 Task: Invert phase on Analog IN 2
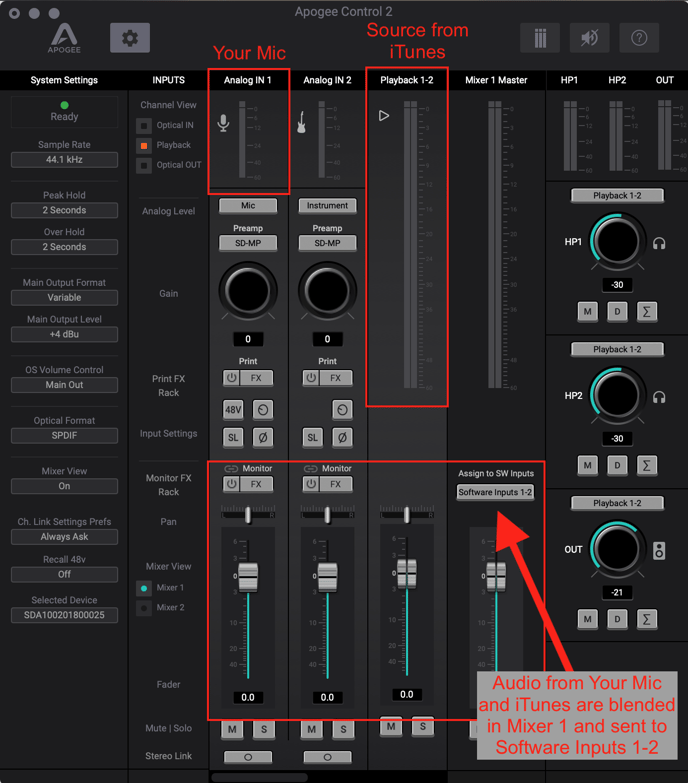[342, 438]
